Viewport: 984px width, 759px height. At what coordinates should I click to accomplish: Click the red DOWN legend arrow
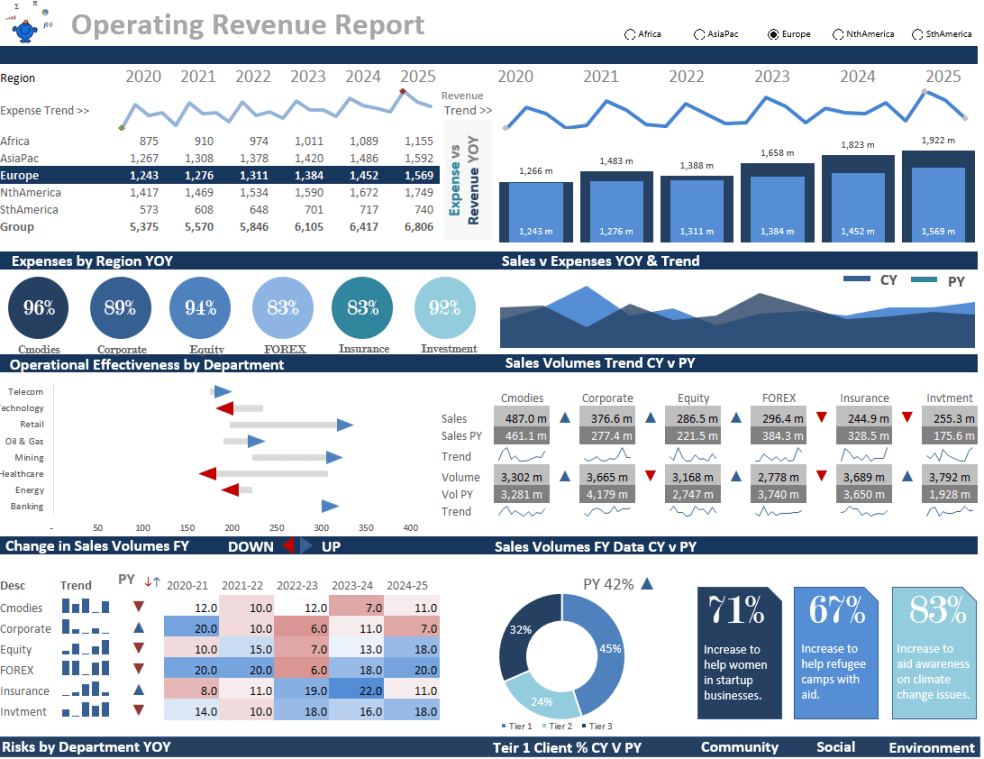pyautogui.click(x=287, y=546)
